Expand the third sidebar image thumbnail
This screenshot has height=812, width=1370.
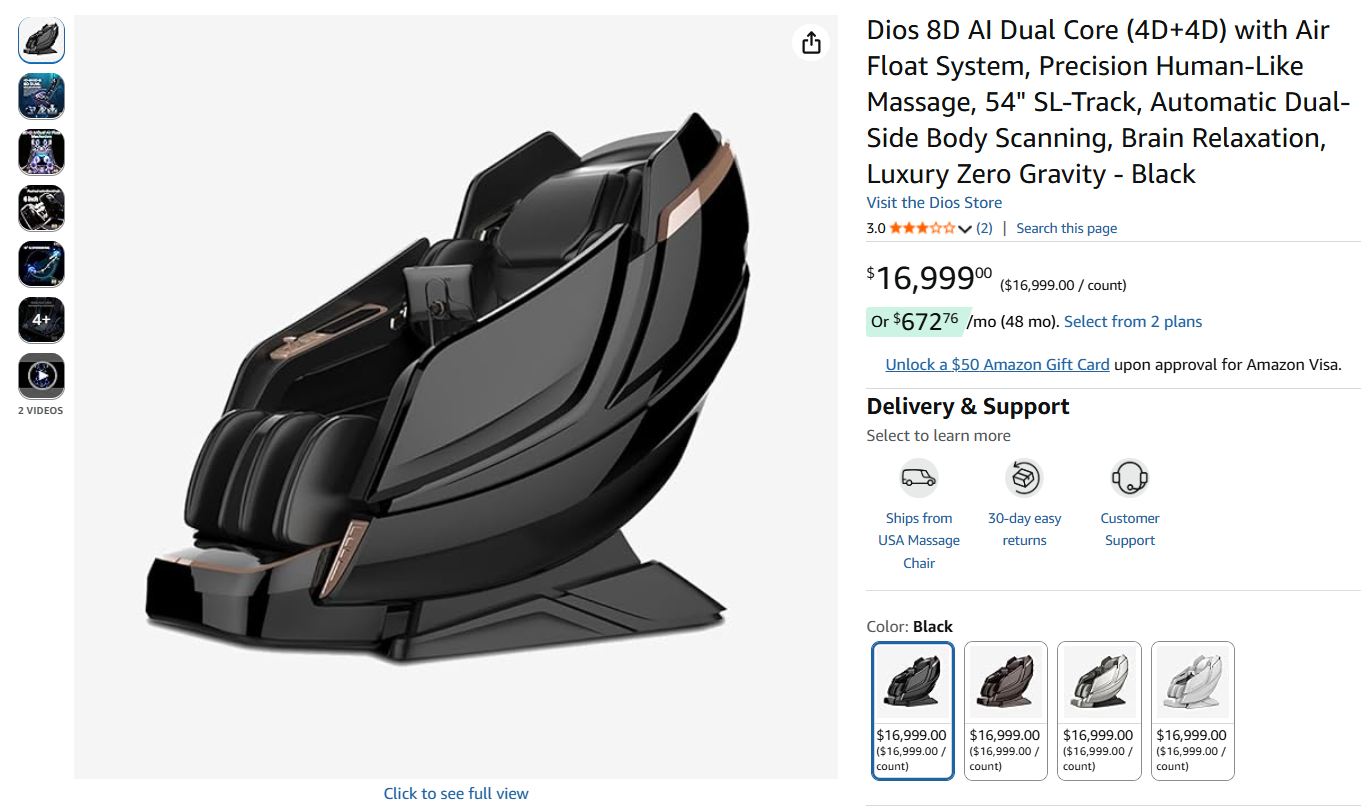pos(41,152)
